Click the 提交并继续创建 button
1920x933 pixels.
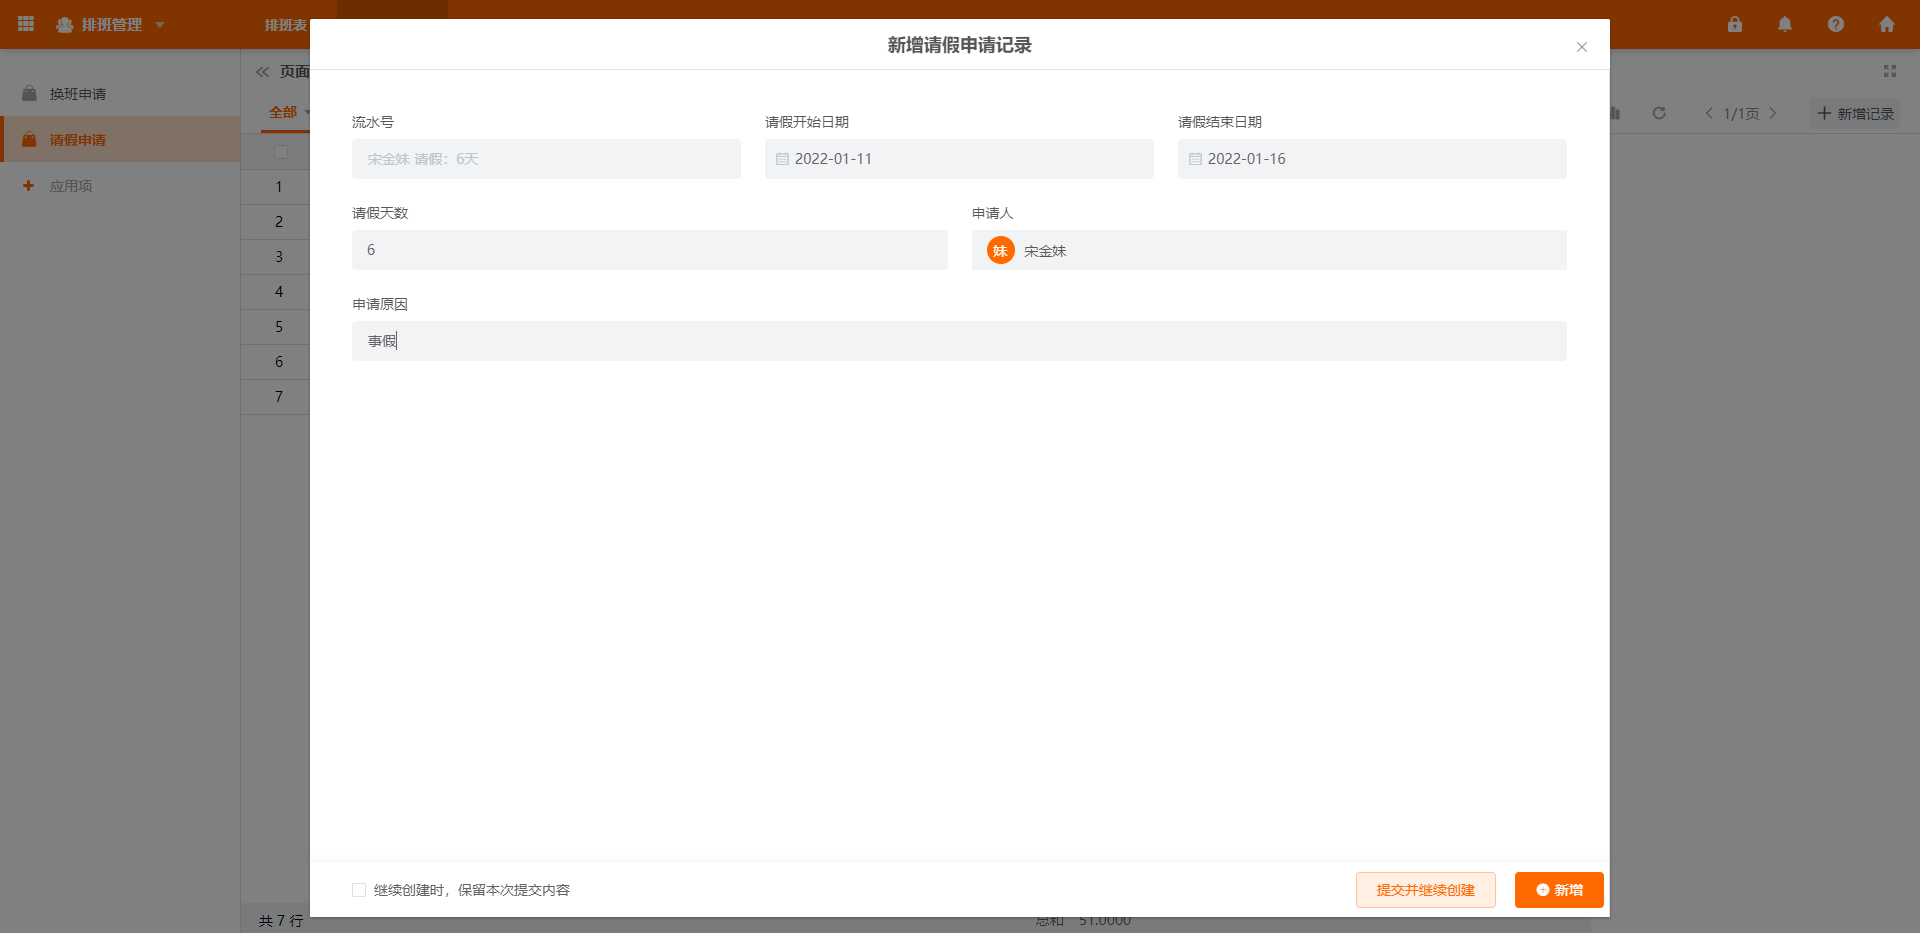pos(1426,890)
